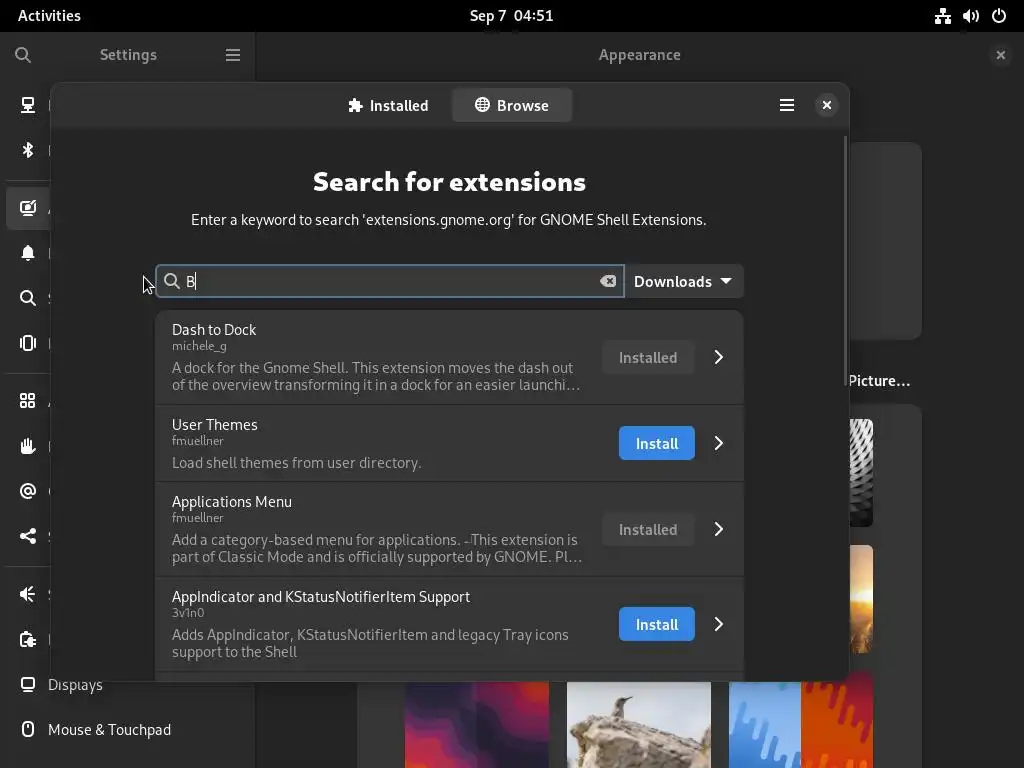1024x768 pixels.
Task: Install AppIndicator and KStatusNotifierItem Support
Action: tap(656, 624)
